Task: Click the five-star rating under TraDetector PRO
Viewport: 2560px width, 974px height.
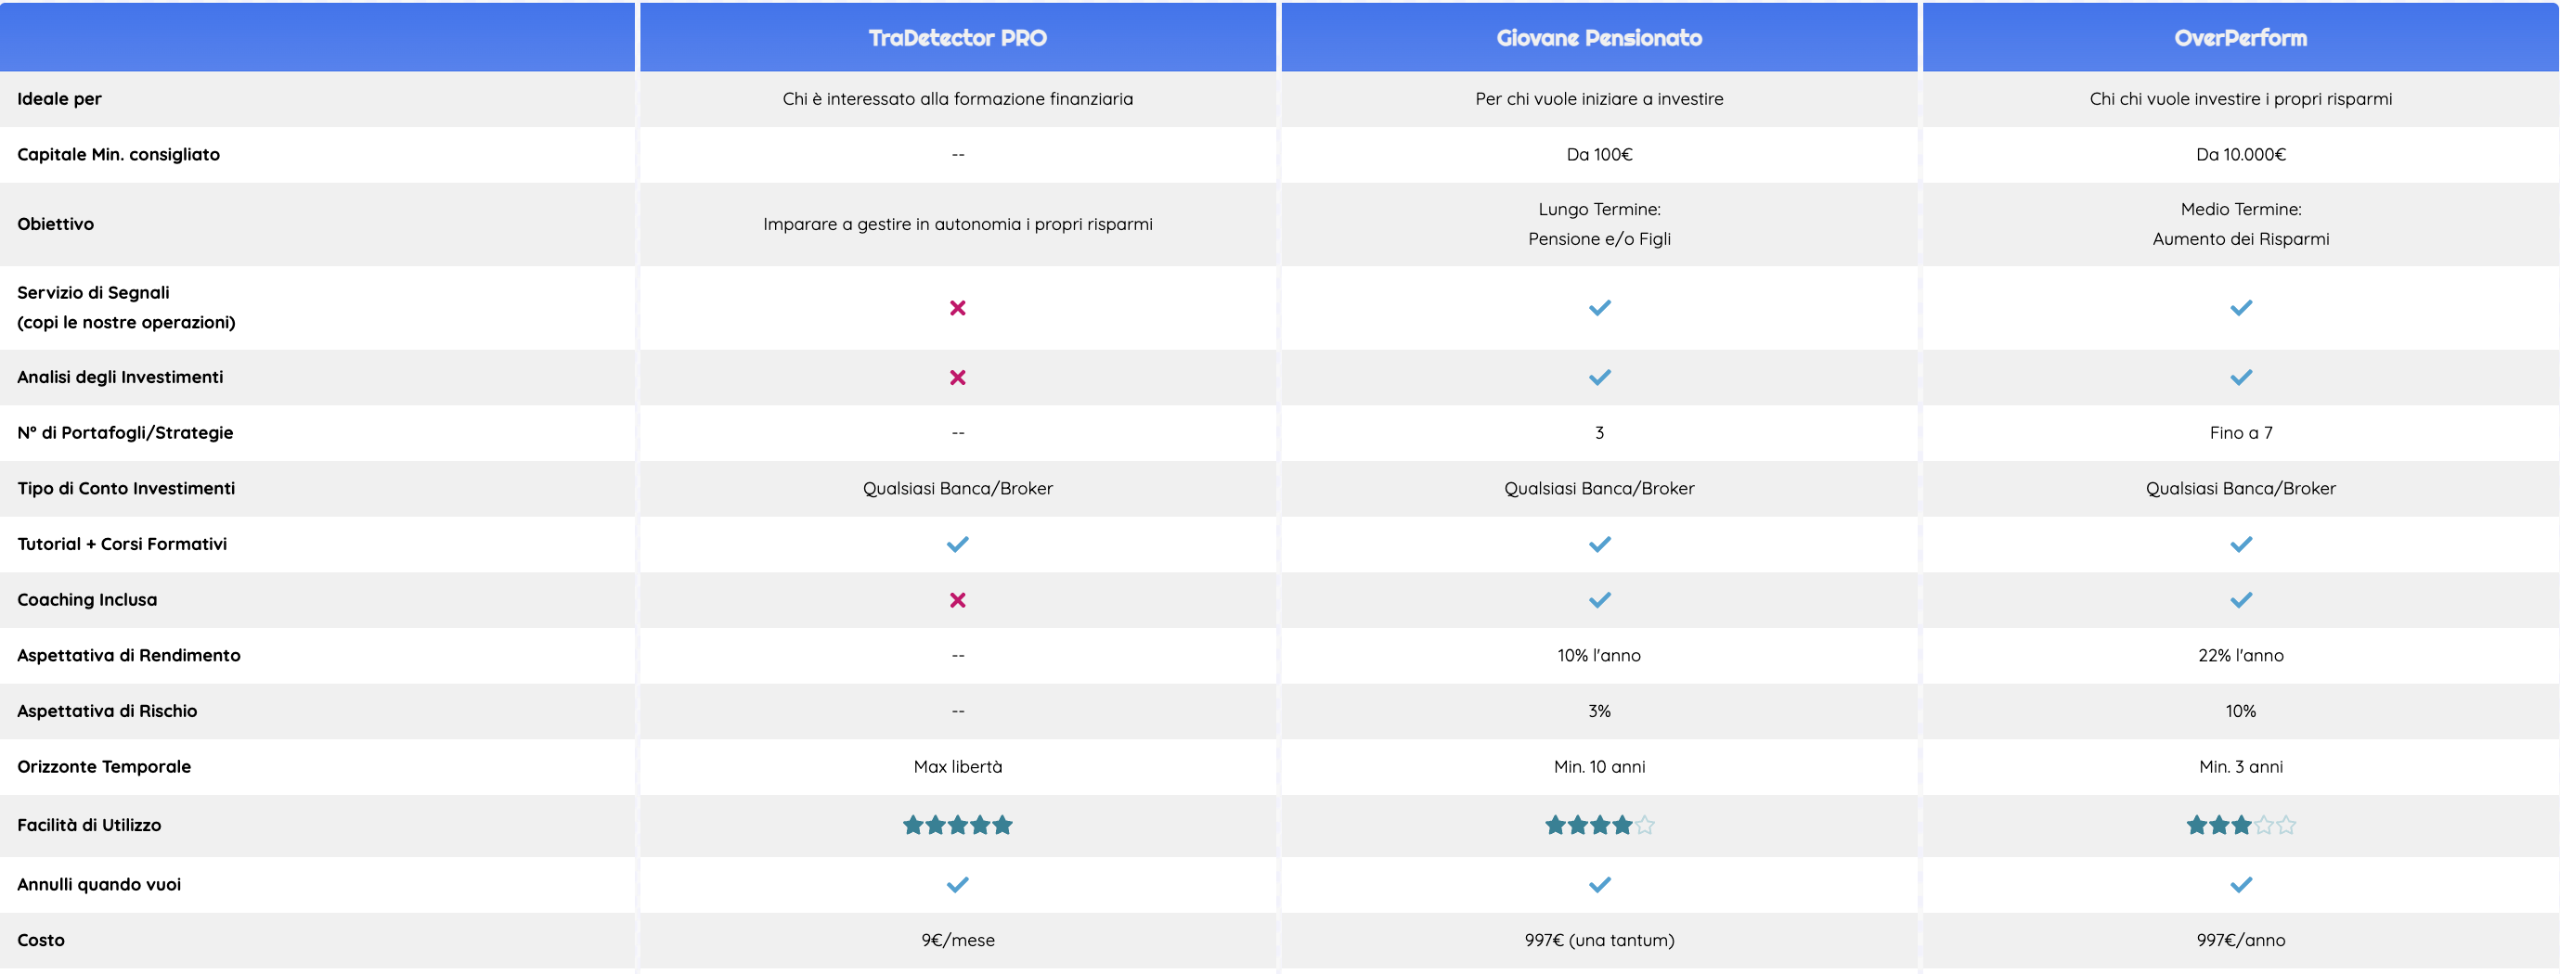Action: [x=957, y=825]
